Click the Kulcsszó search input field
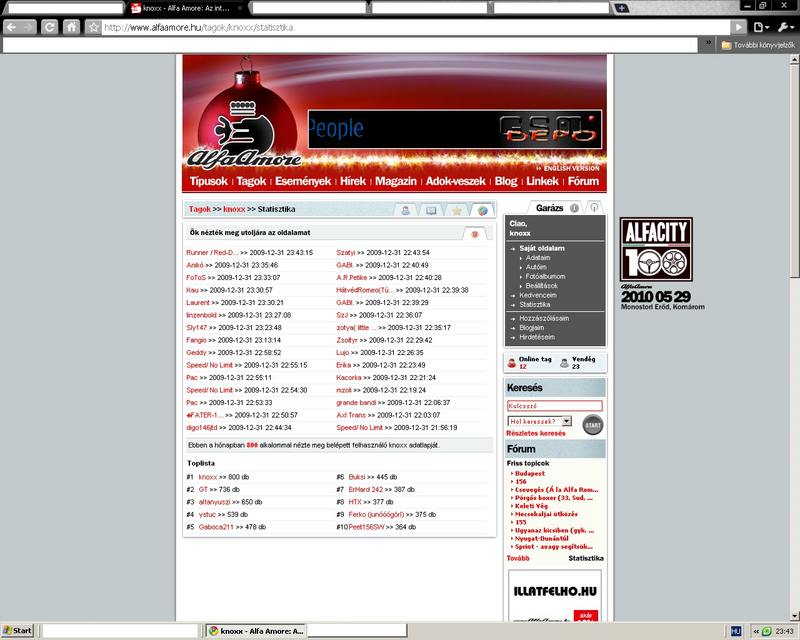The image size is (800, 640). pos(554,406)
